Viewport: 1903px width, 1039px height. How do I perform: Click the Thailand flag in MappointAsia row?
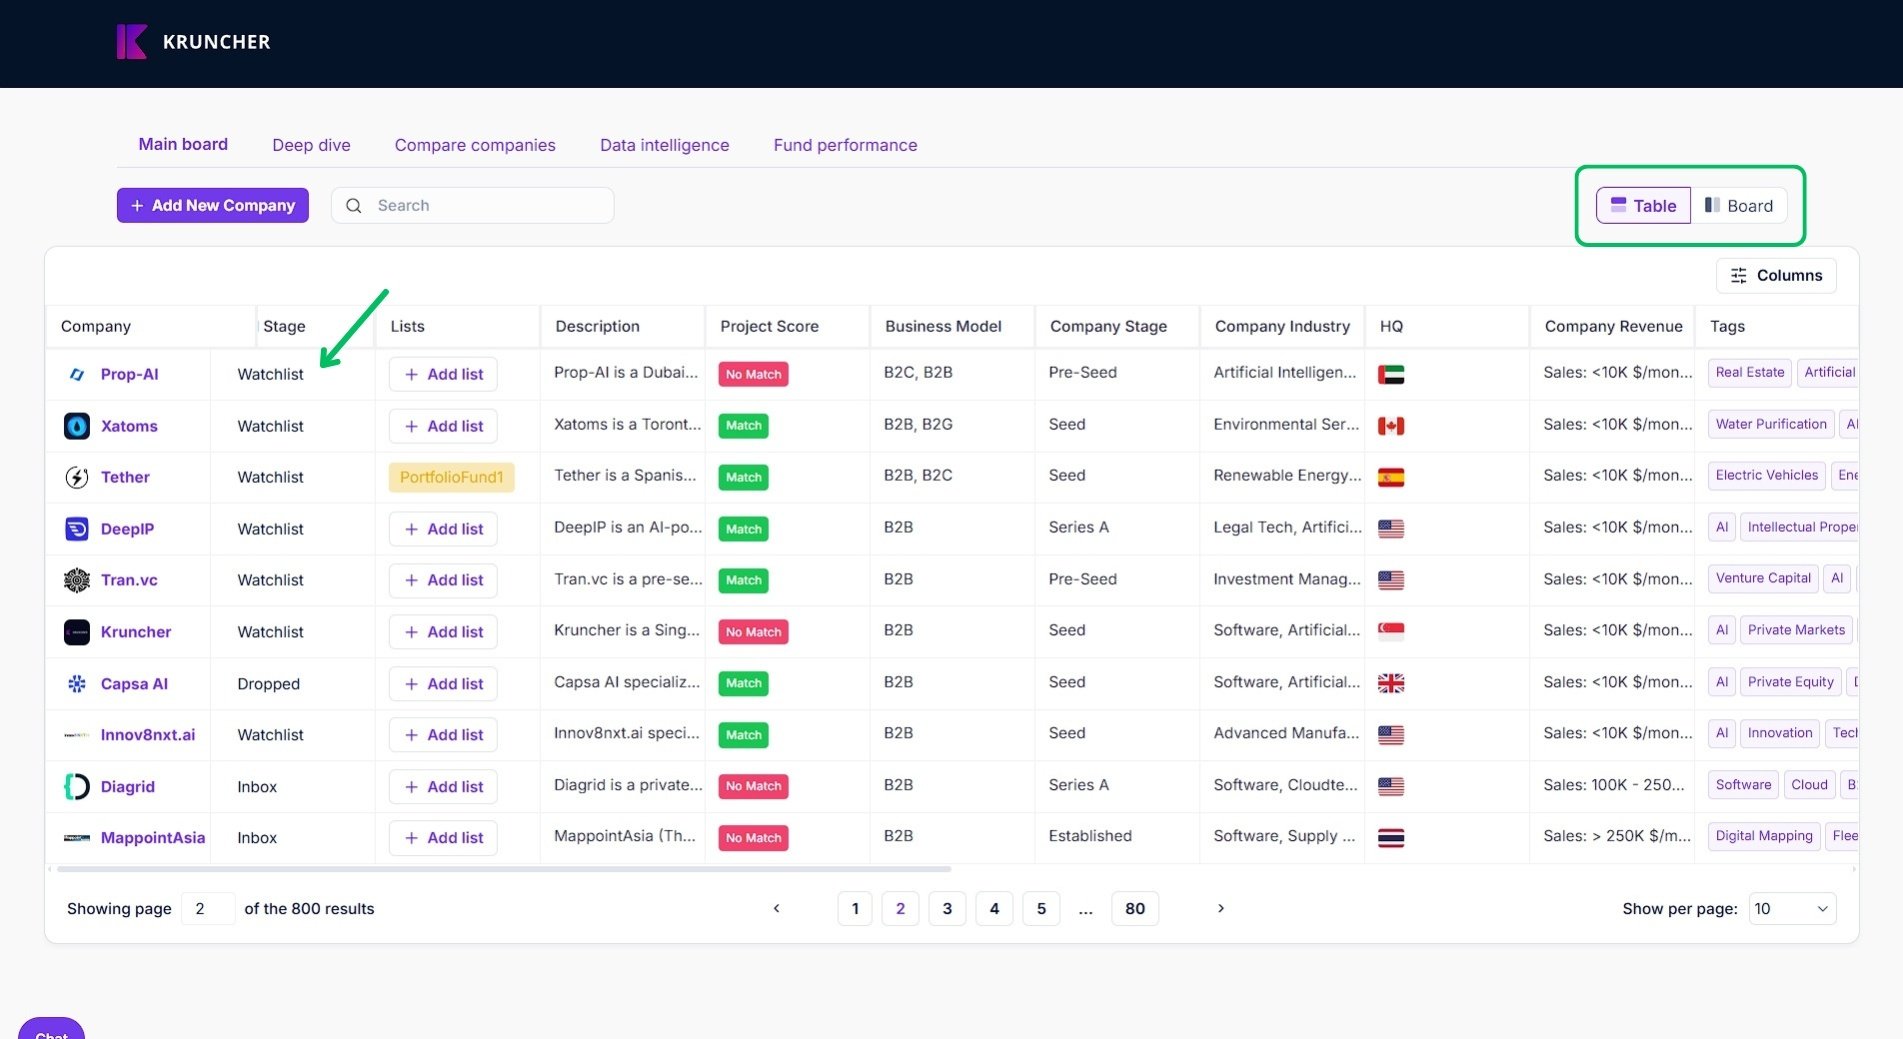(1391, 838)
